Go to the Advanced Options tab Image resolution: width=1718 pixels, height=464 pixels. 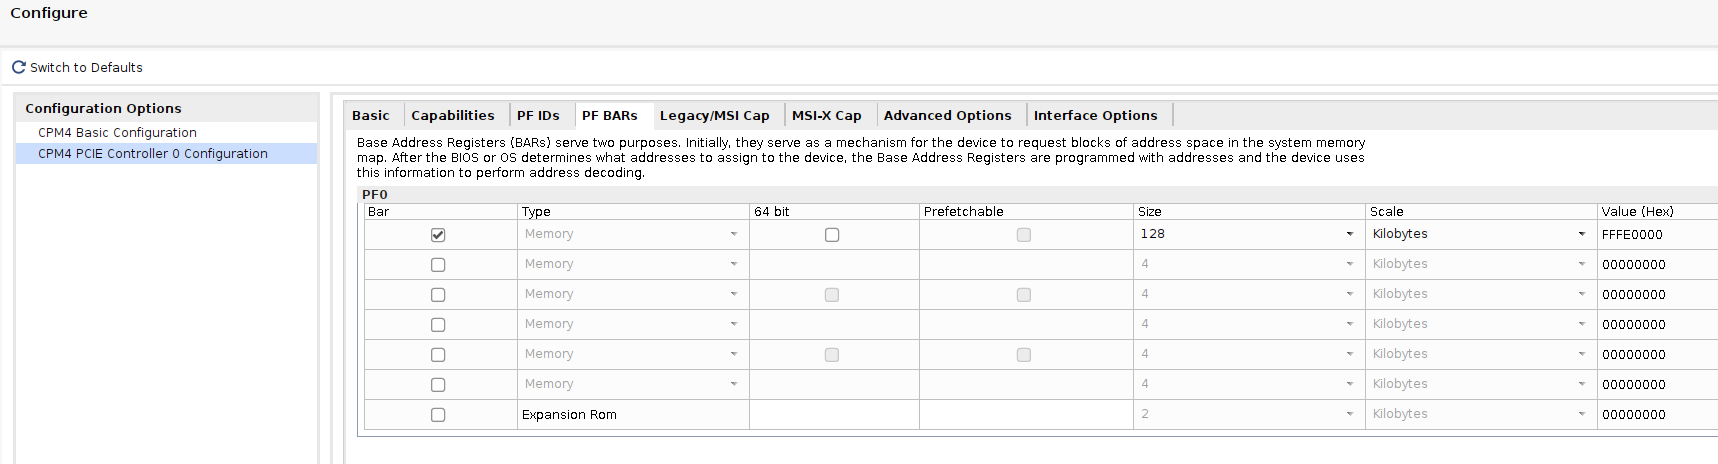pos(948,116)
